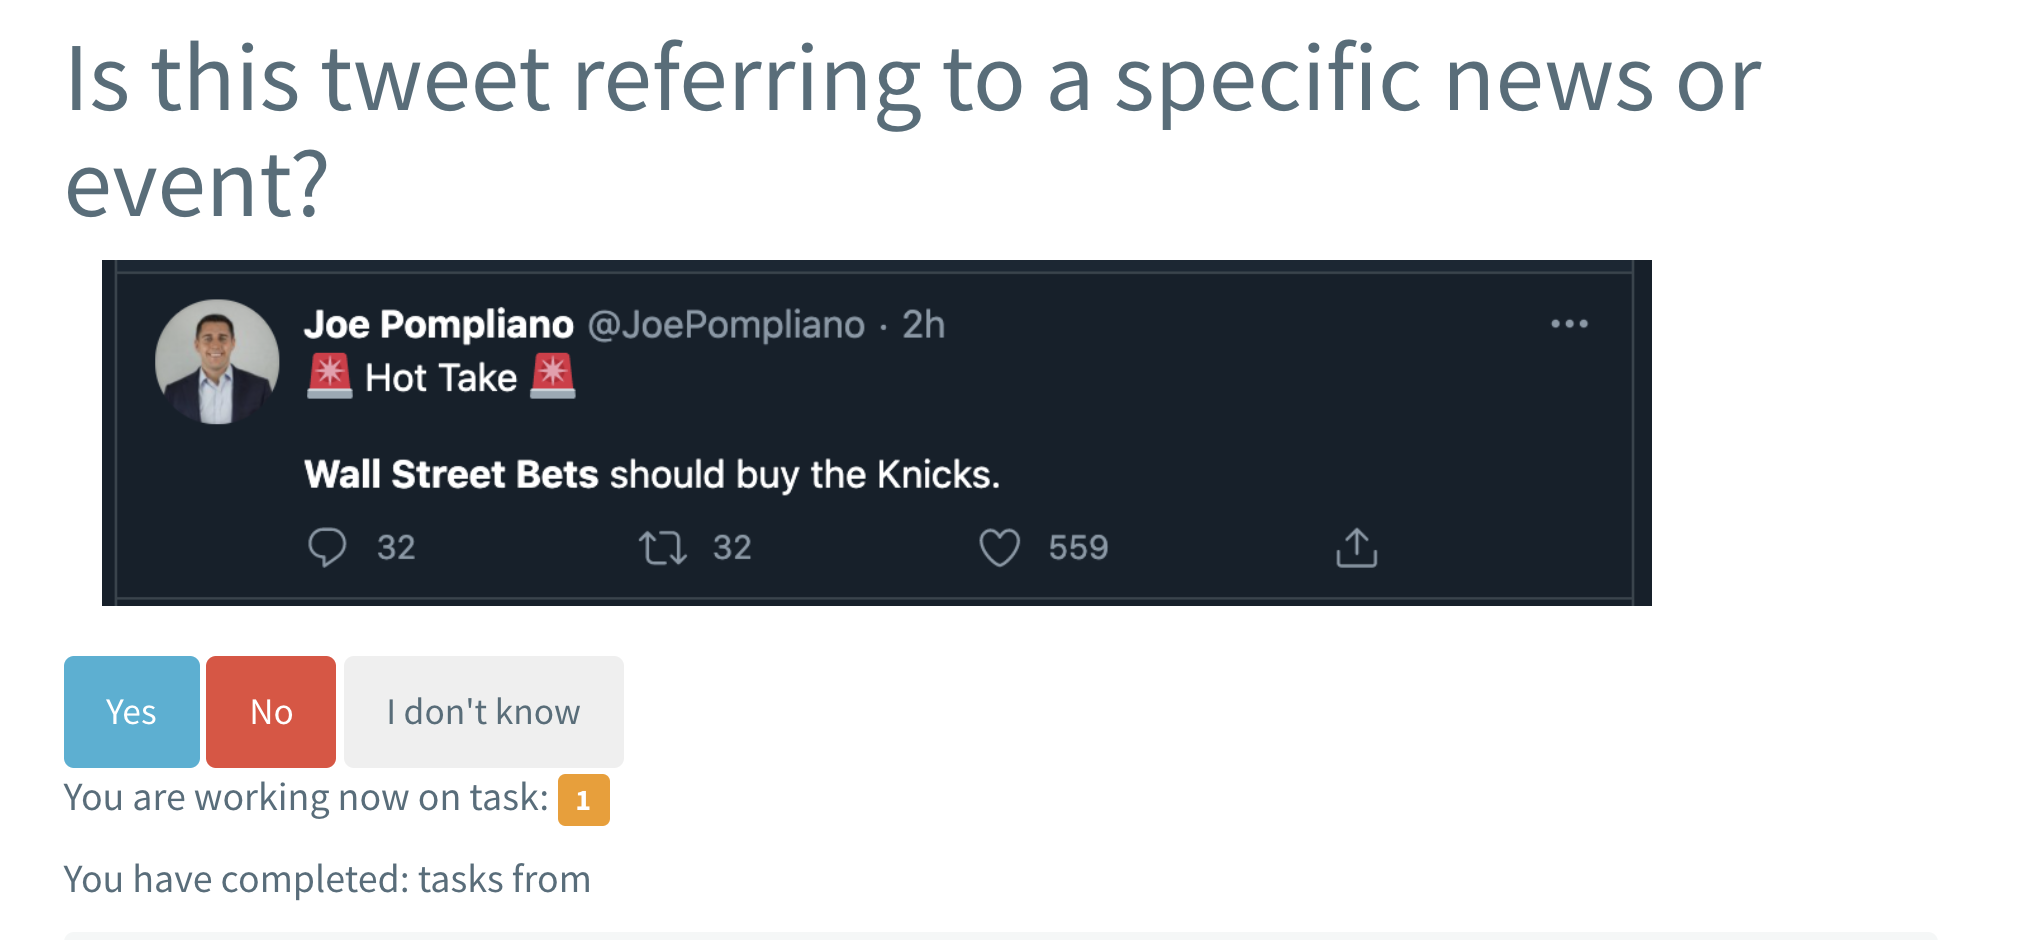Image resolution: width=2018 pixels, height=940 pixels.
Task: Click the "Hot Take" text in tweet
Action: [x=441, y=378]
